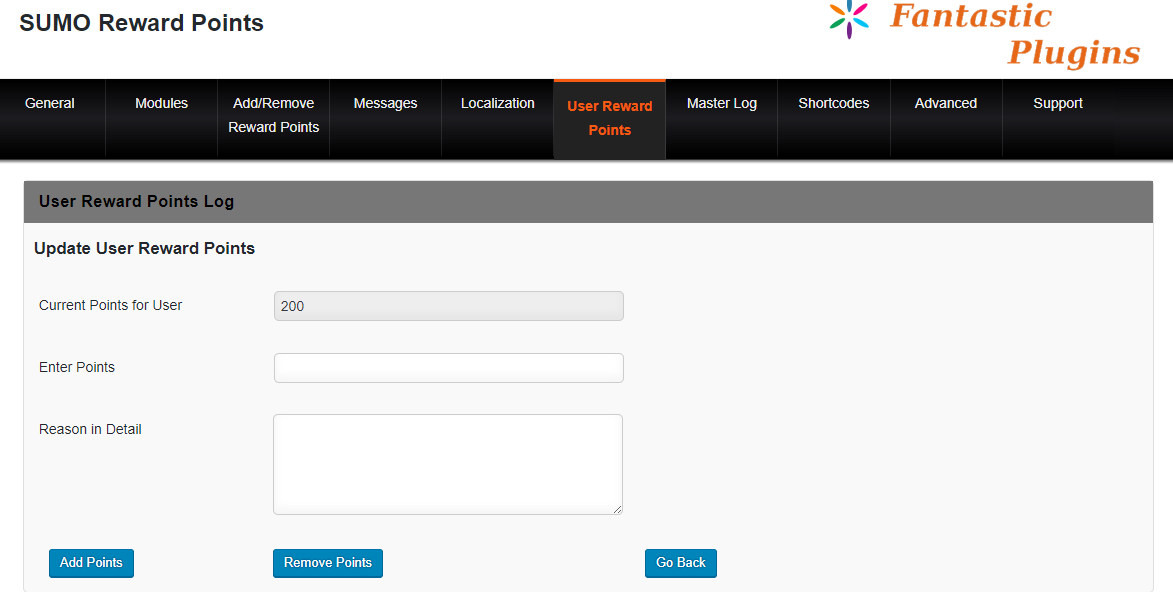Click the User Reward Points tab

[x=610, y=118]
